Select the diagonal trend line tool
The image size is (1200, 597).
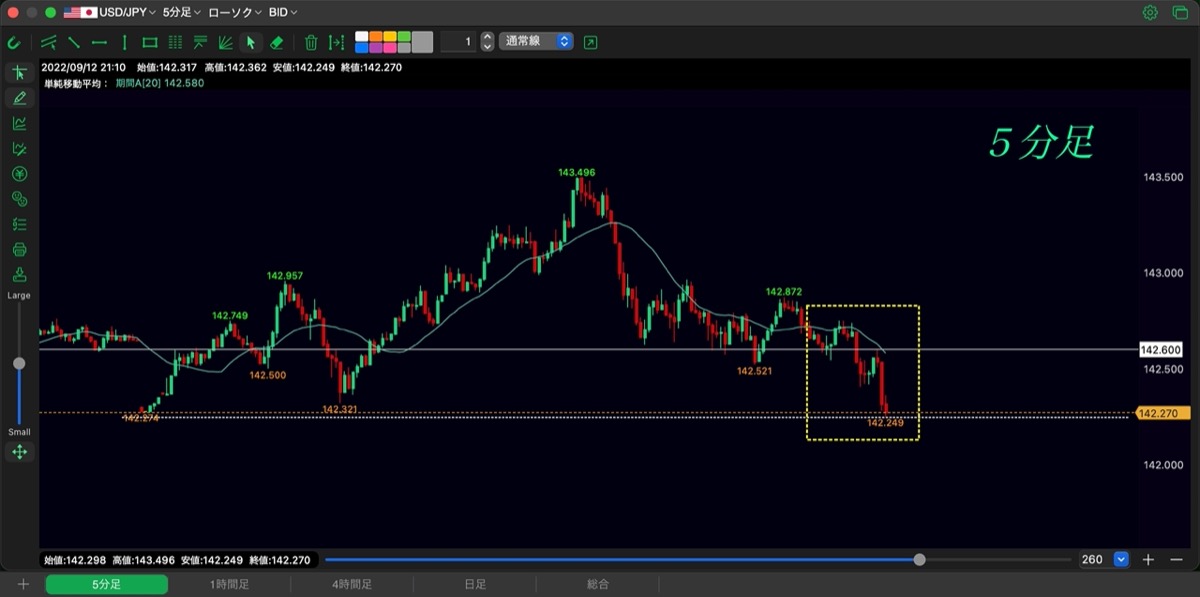(x=74, y=42)
